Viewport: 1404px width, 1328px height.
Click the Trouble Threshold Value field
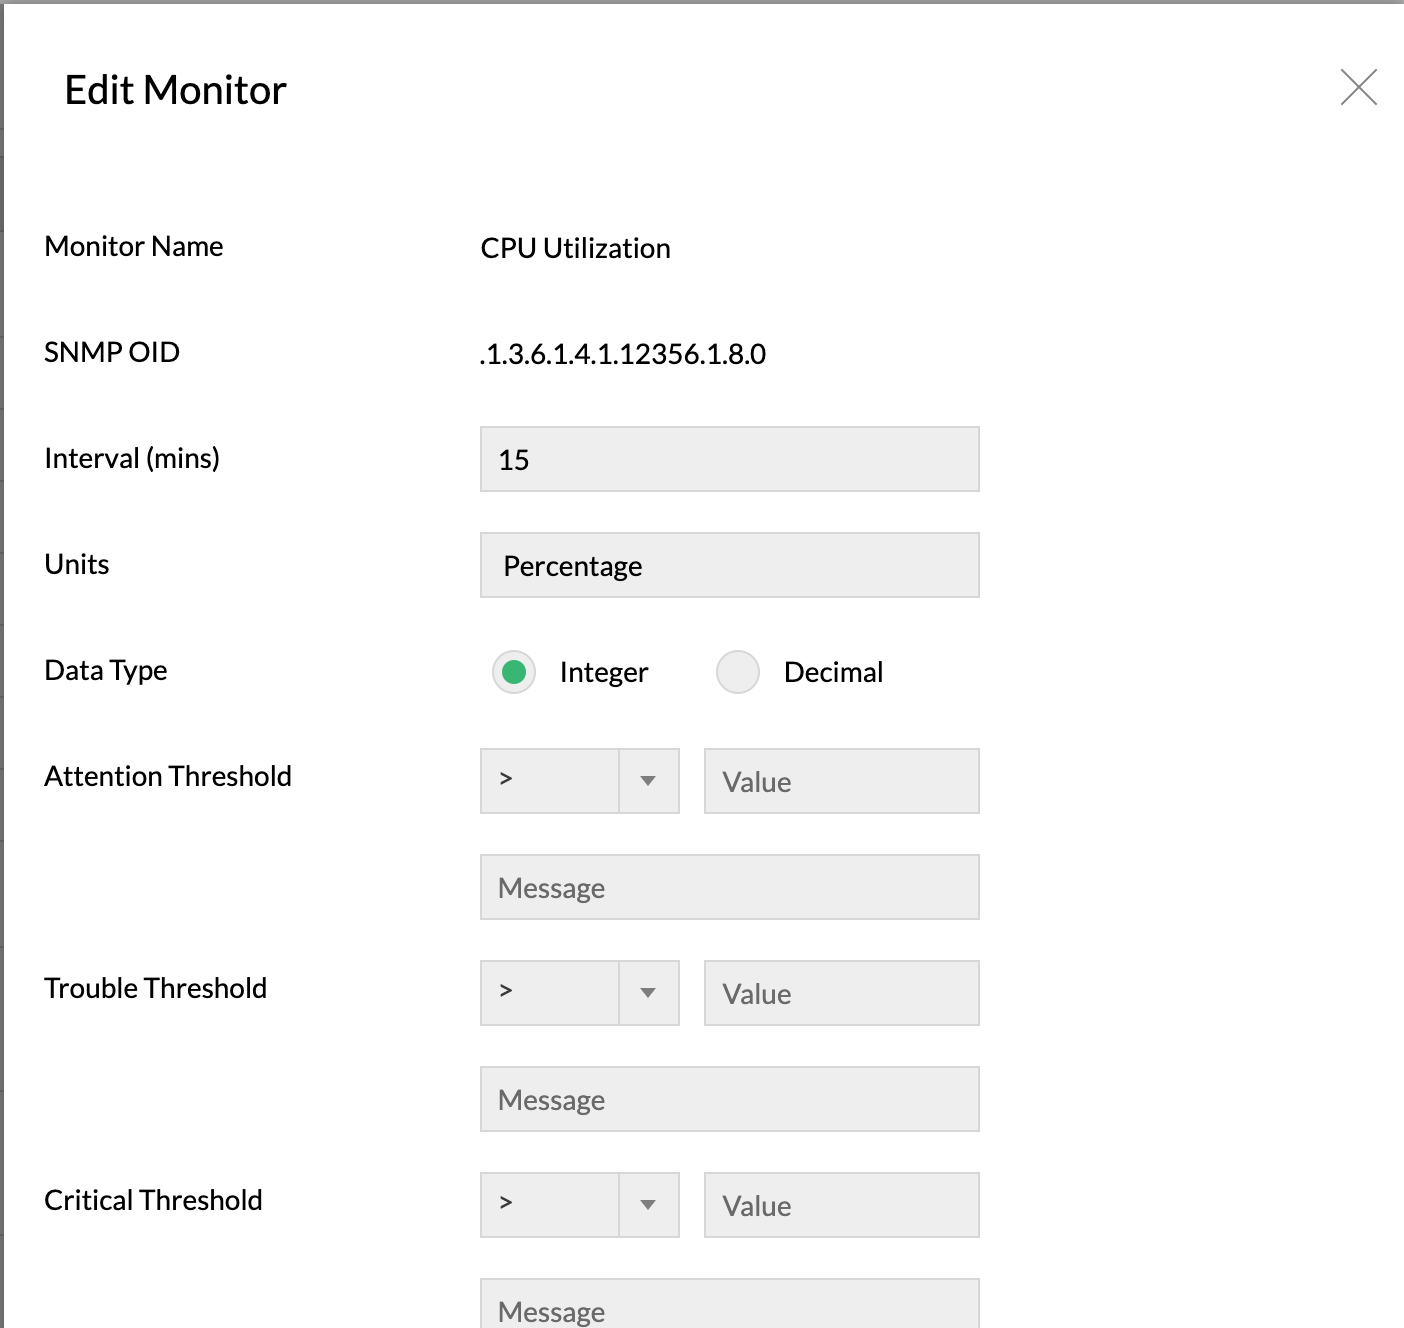pyautogui.click(x=842, y=993)
